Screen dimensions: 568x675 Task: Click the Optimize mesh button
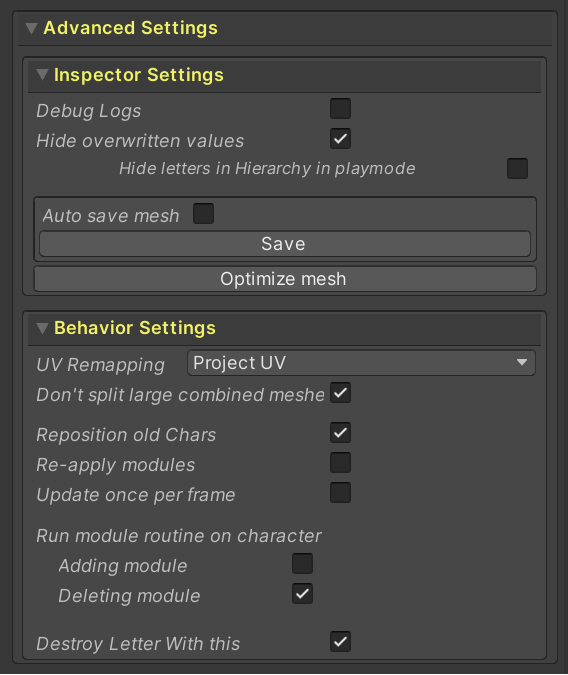click(x=285, y=279)
